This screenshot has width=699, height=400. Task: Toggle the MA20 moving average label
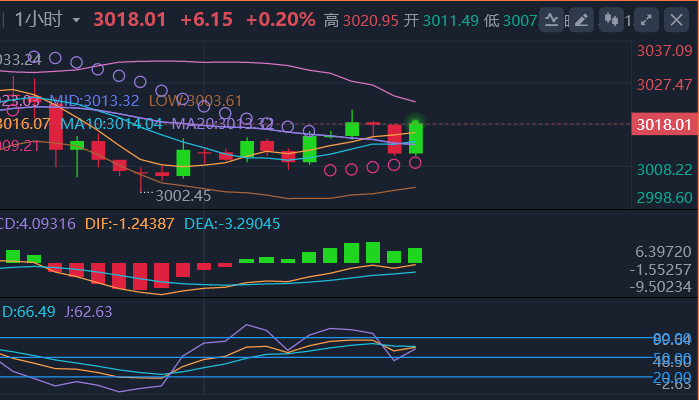click(222, 124)
